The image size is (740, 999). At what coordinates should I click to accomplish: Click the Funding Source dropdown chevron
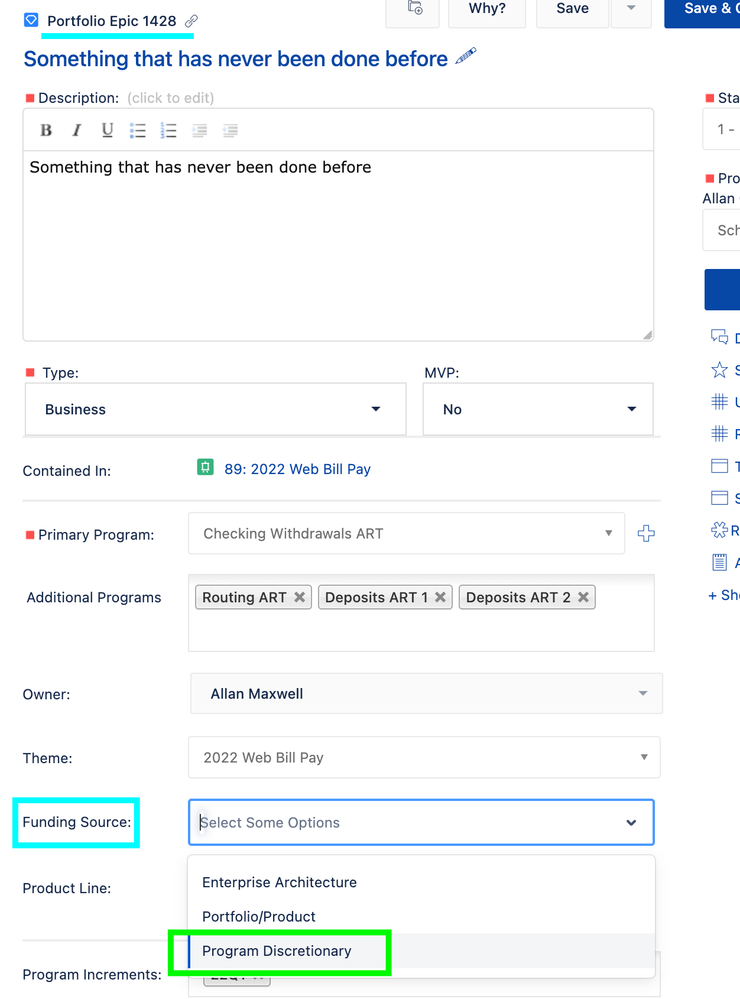[631, 823]
